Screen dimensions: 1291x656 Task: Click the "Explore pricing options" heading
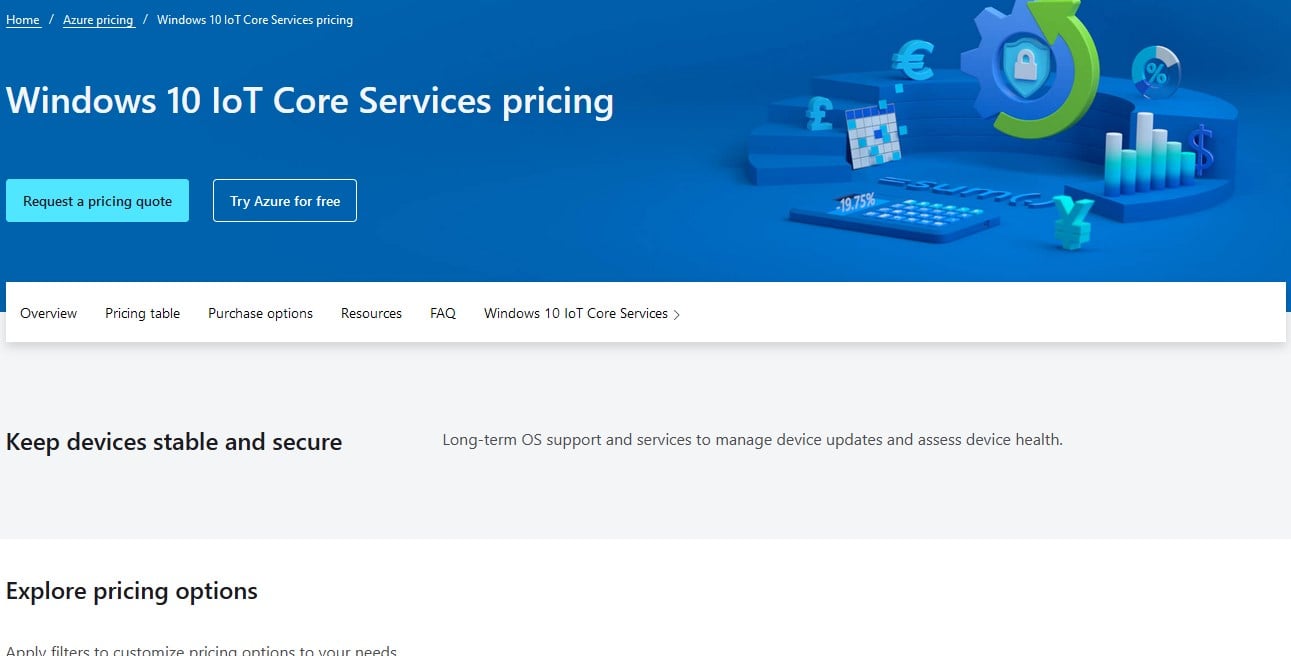[x=132, y=591]
